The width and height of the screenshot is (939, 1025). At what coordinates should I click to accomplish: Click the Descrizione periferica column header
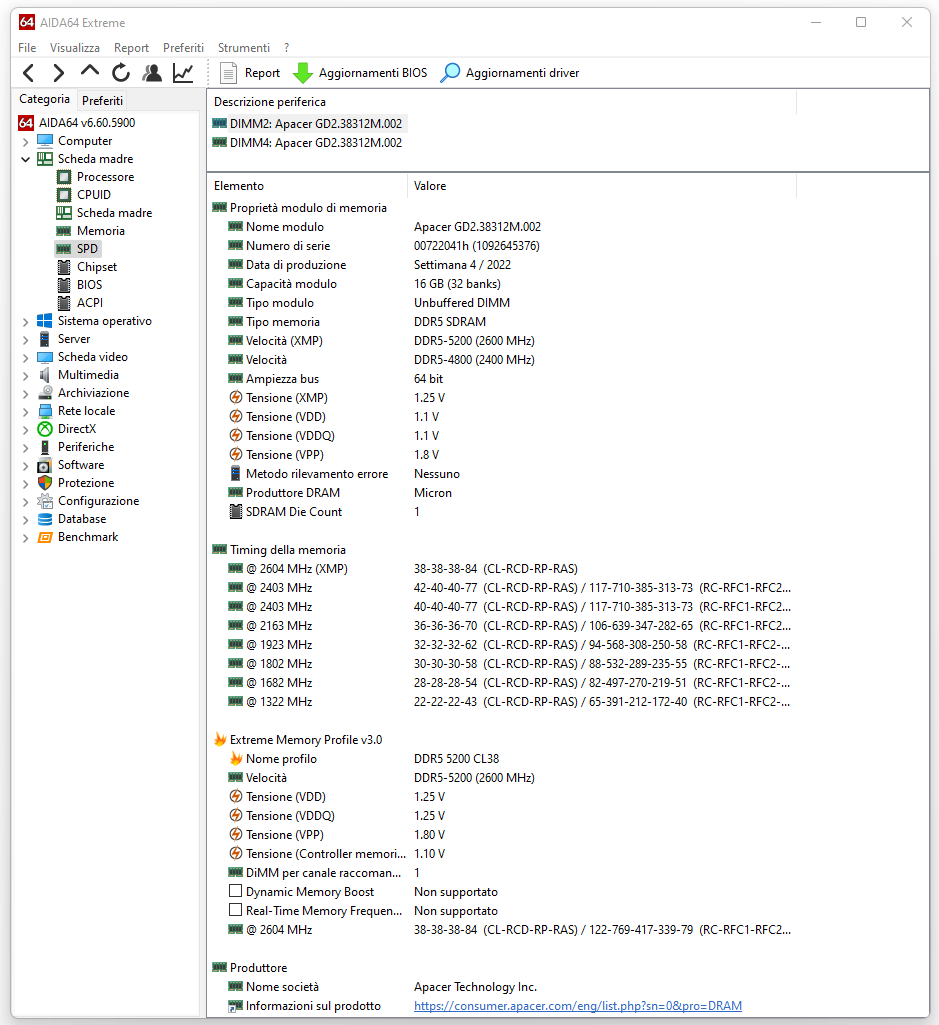(x=502, y=102)
